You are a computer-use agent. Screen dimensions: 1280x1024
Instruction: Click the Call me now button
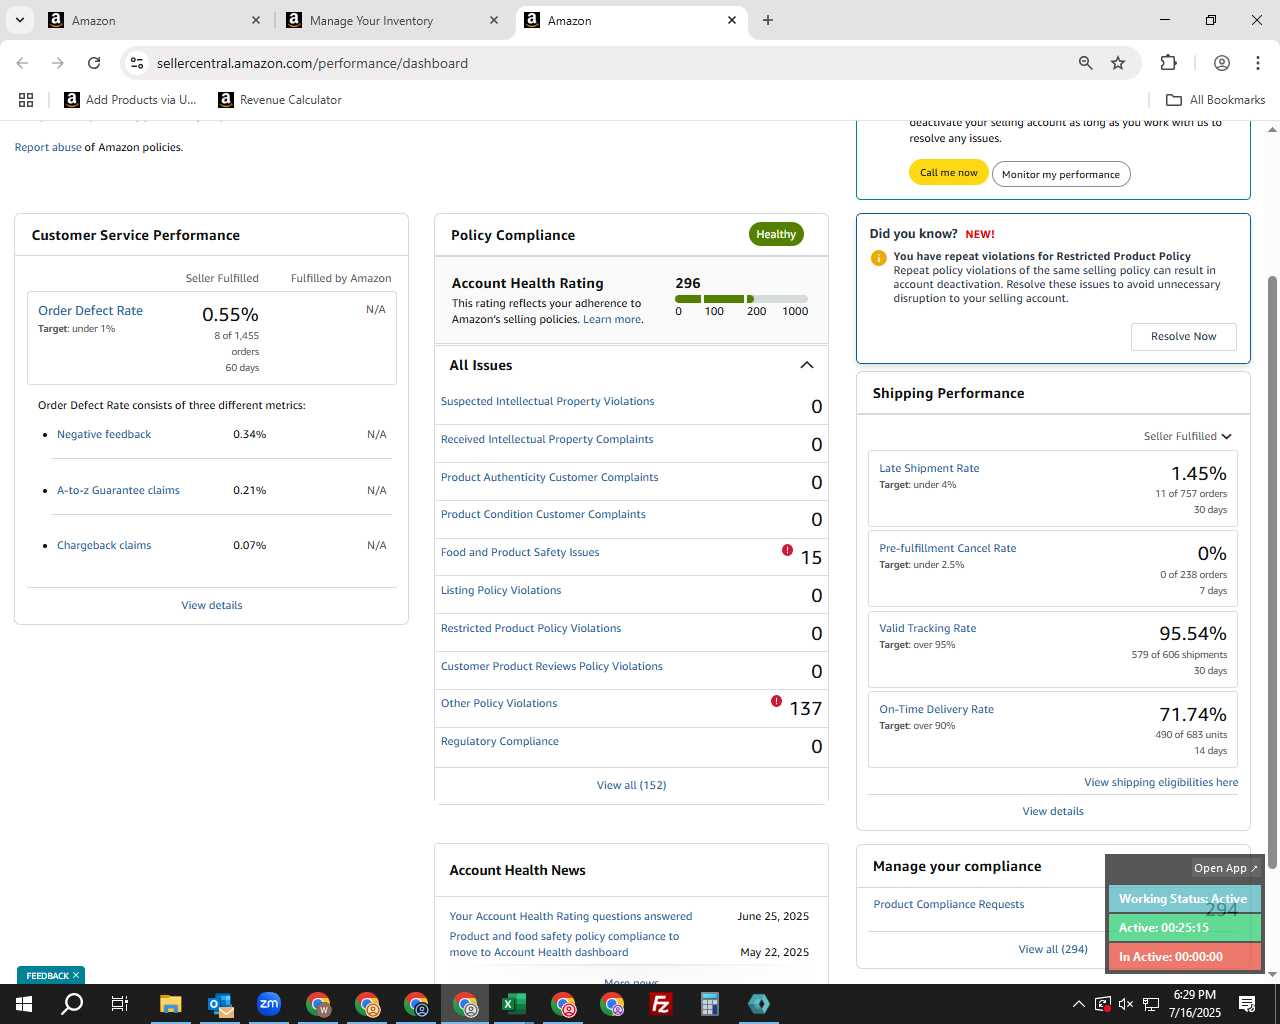coord(949,173)
